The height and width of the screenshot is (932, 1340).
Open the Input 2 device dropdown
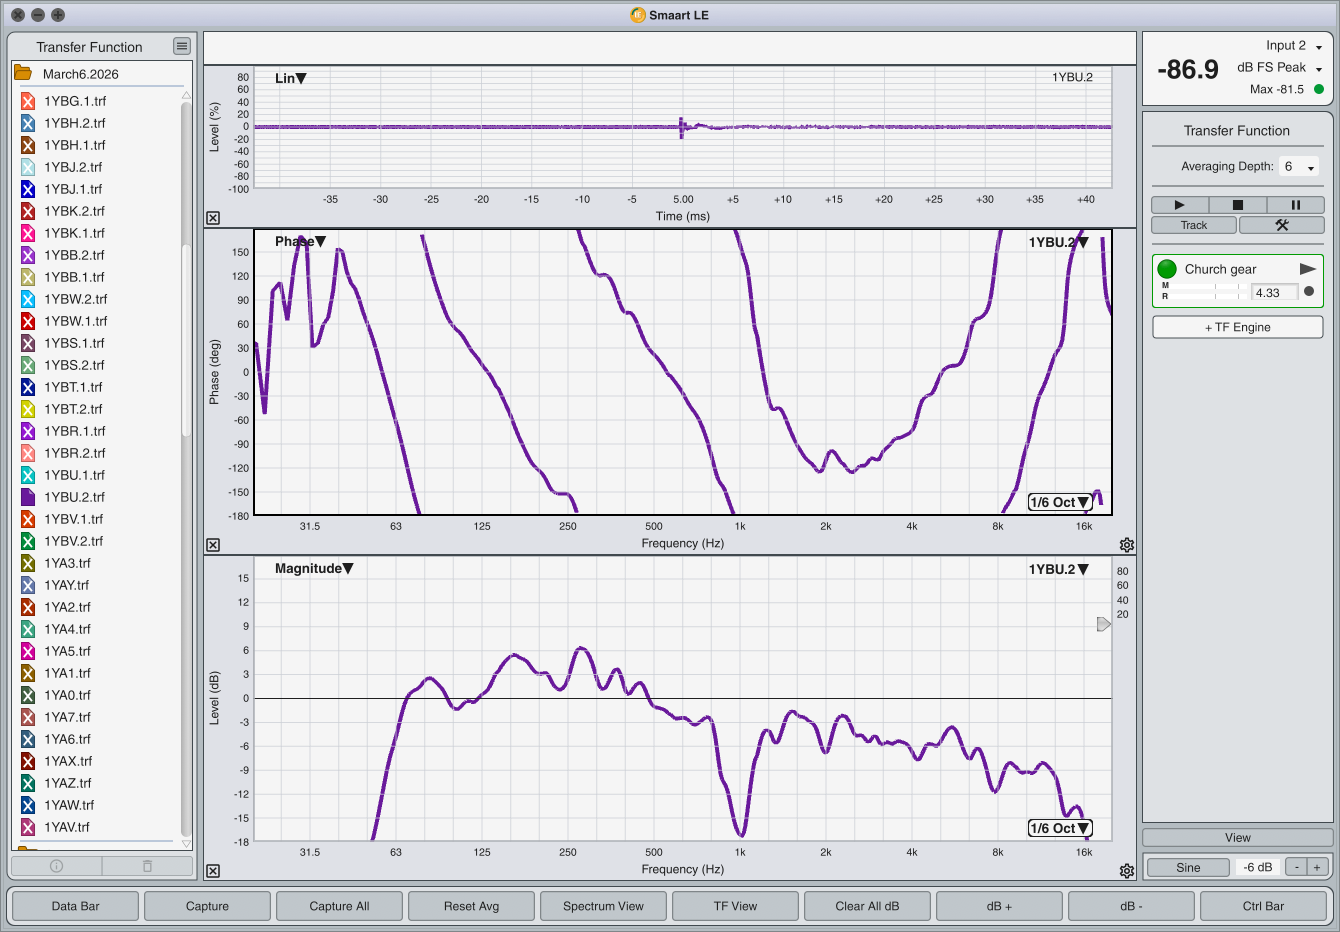(x=1318, y=47)
